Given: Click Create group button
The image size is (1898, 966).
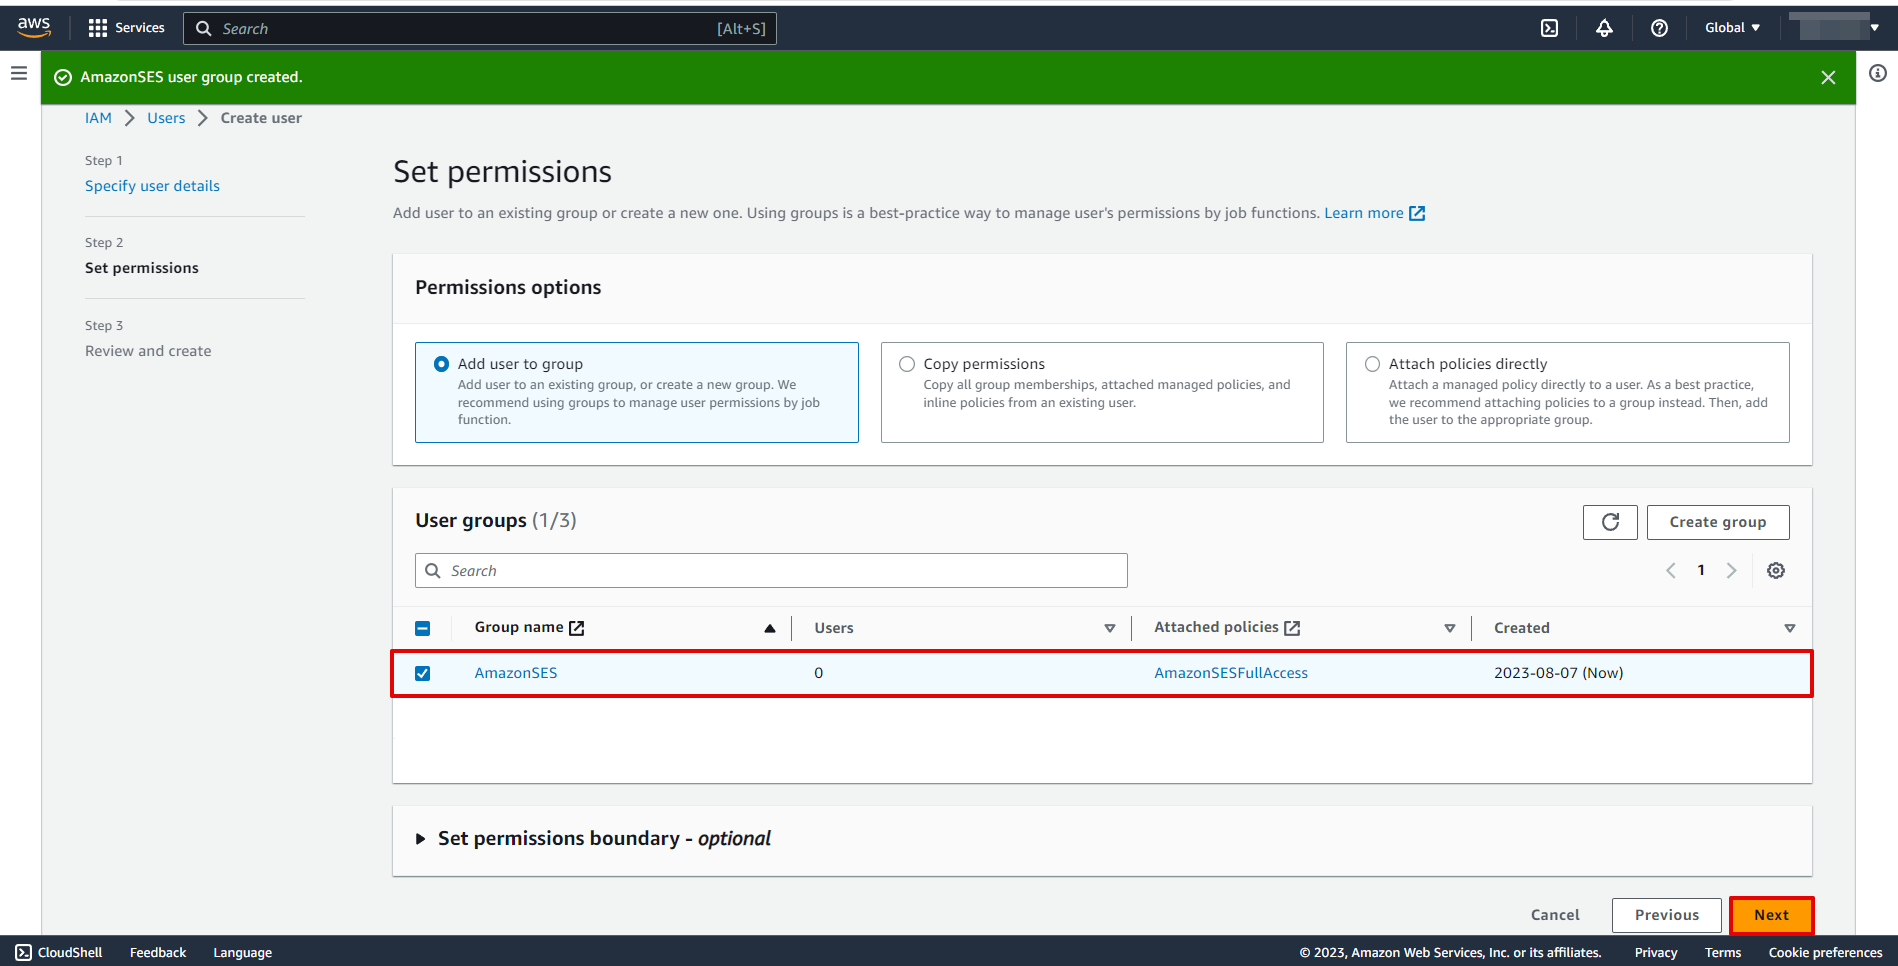Looking at the screenshot, I should pyautogui.click(x=1718, y=522).
